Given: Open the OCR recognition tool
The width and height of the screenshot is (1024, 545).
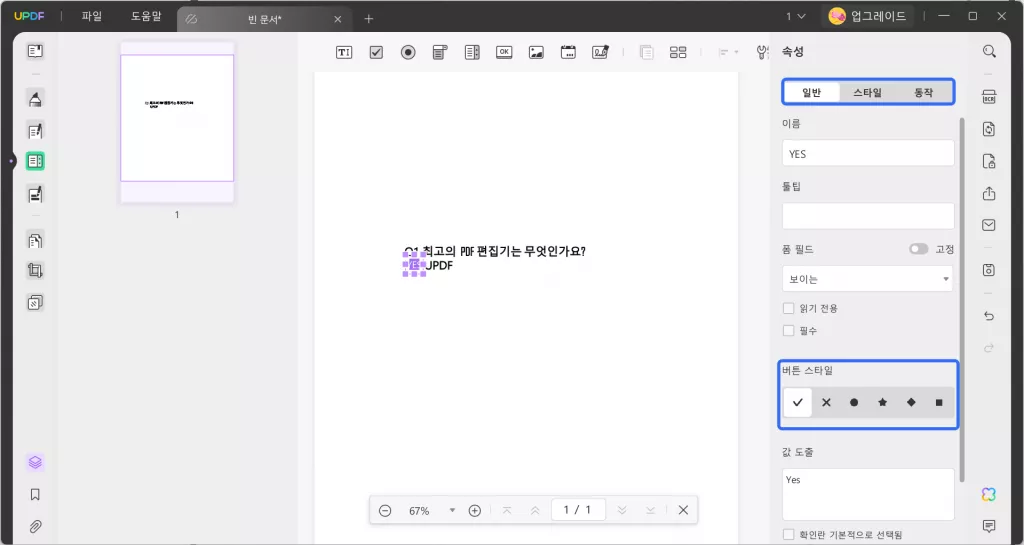Looking at the screenshot, I should click(x=989, y=97).
